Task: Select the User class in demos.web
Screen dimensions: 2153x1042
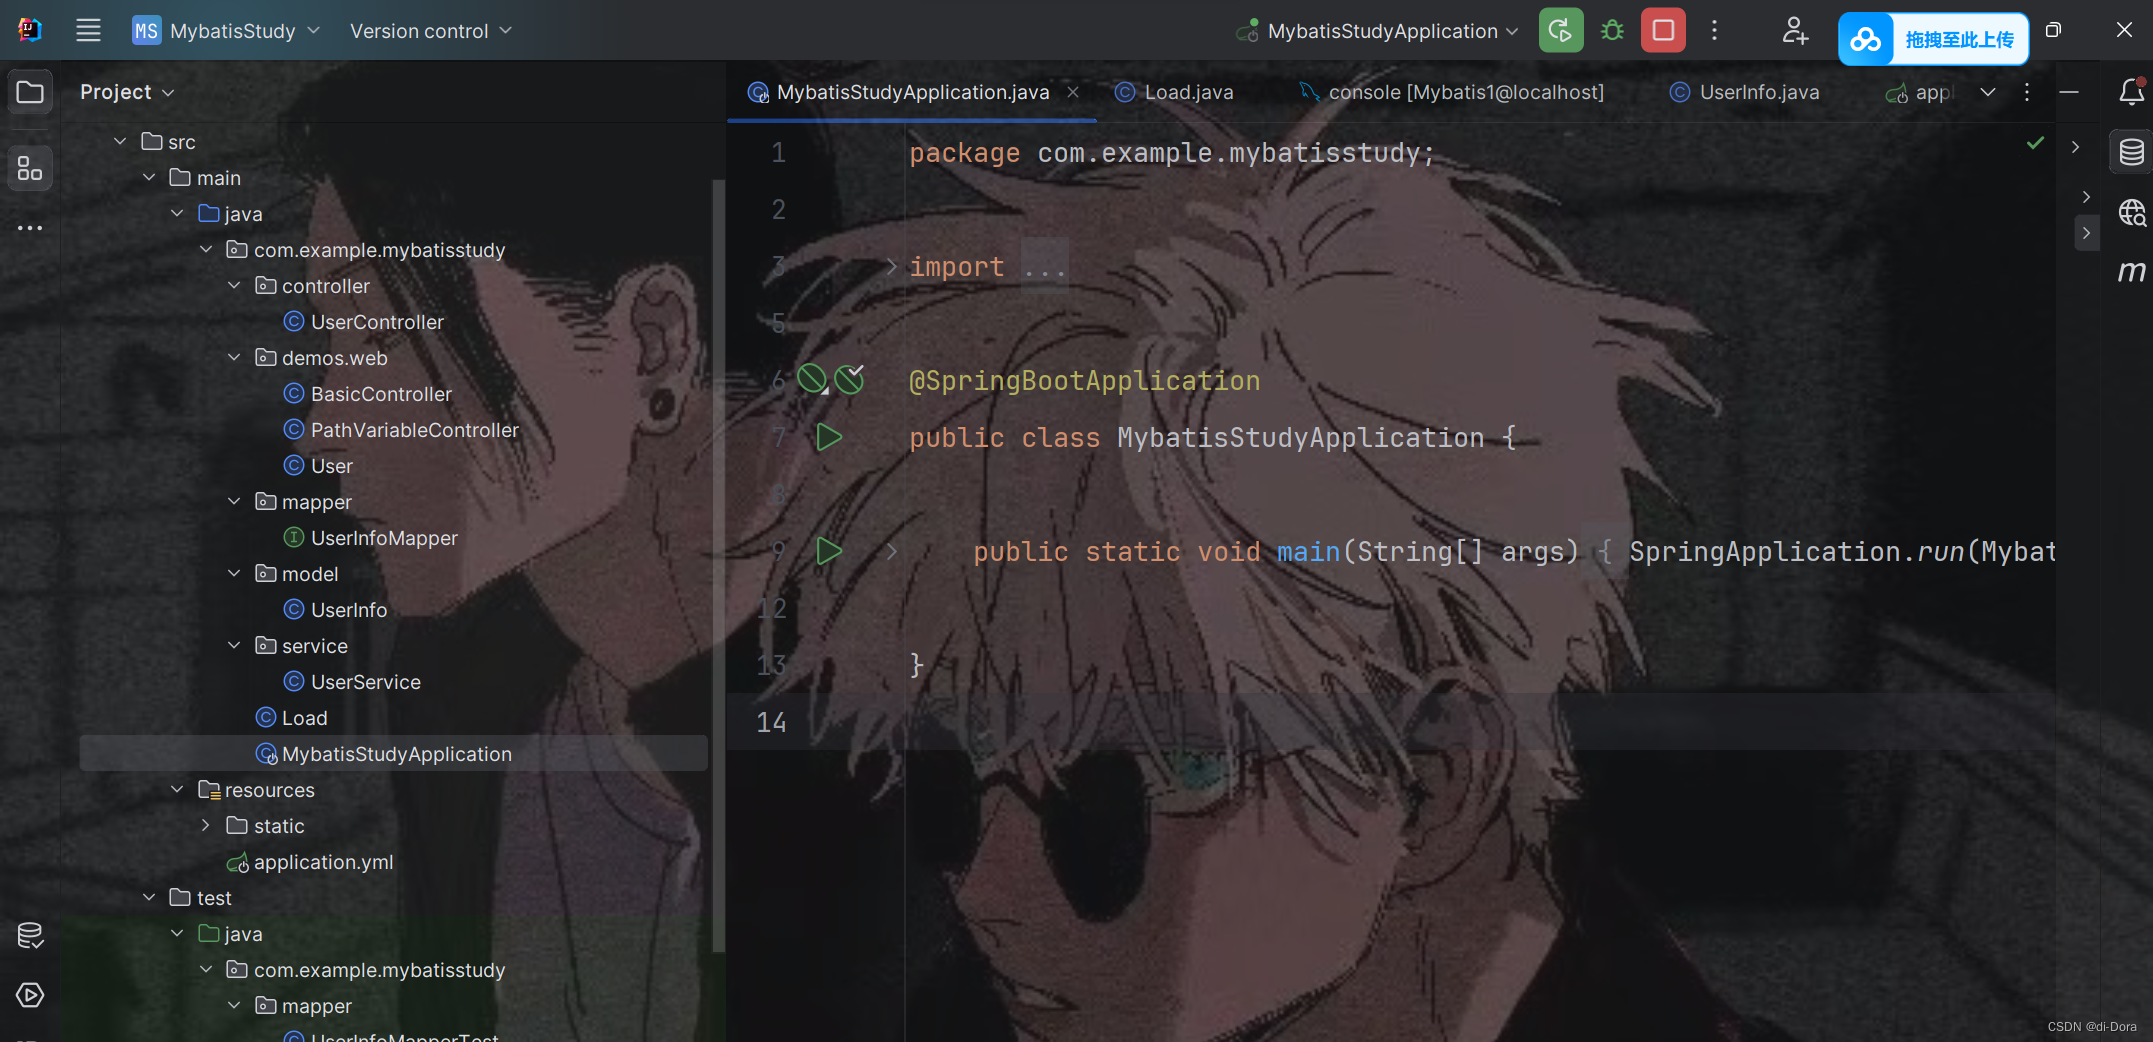Action: tap(318, 466)
